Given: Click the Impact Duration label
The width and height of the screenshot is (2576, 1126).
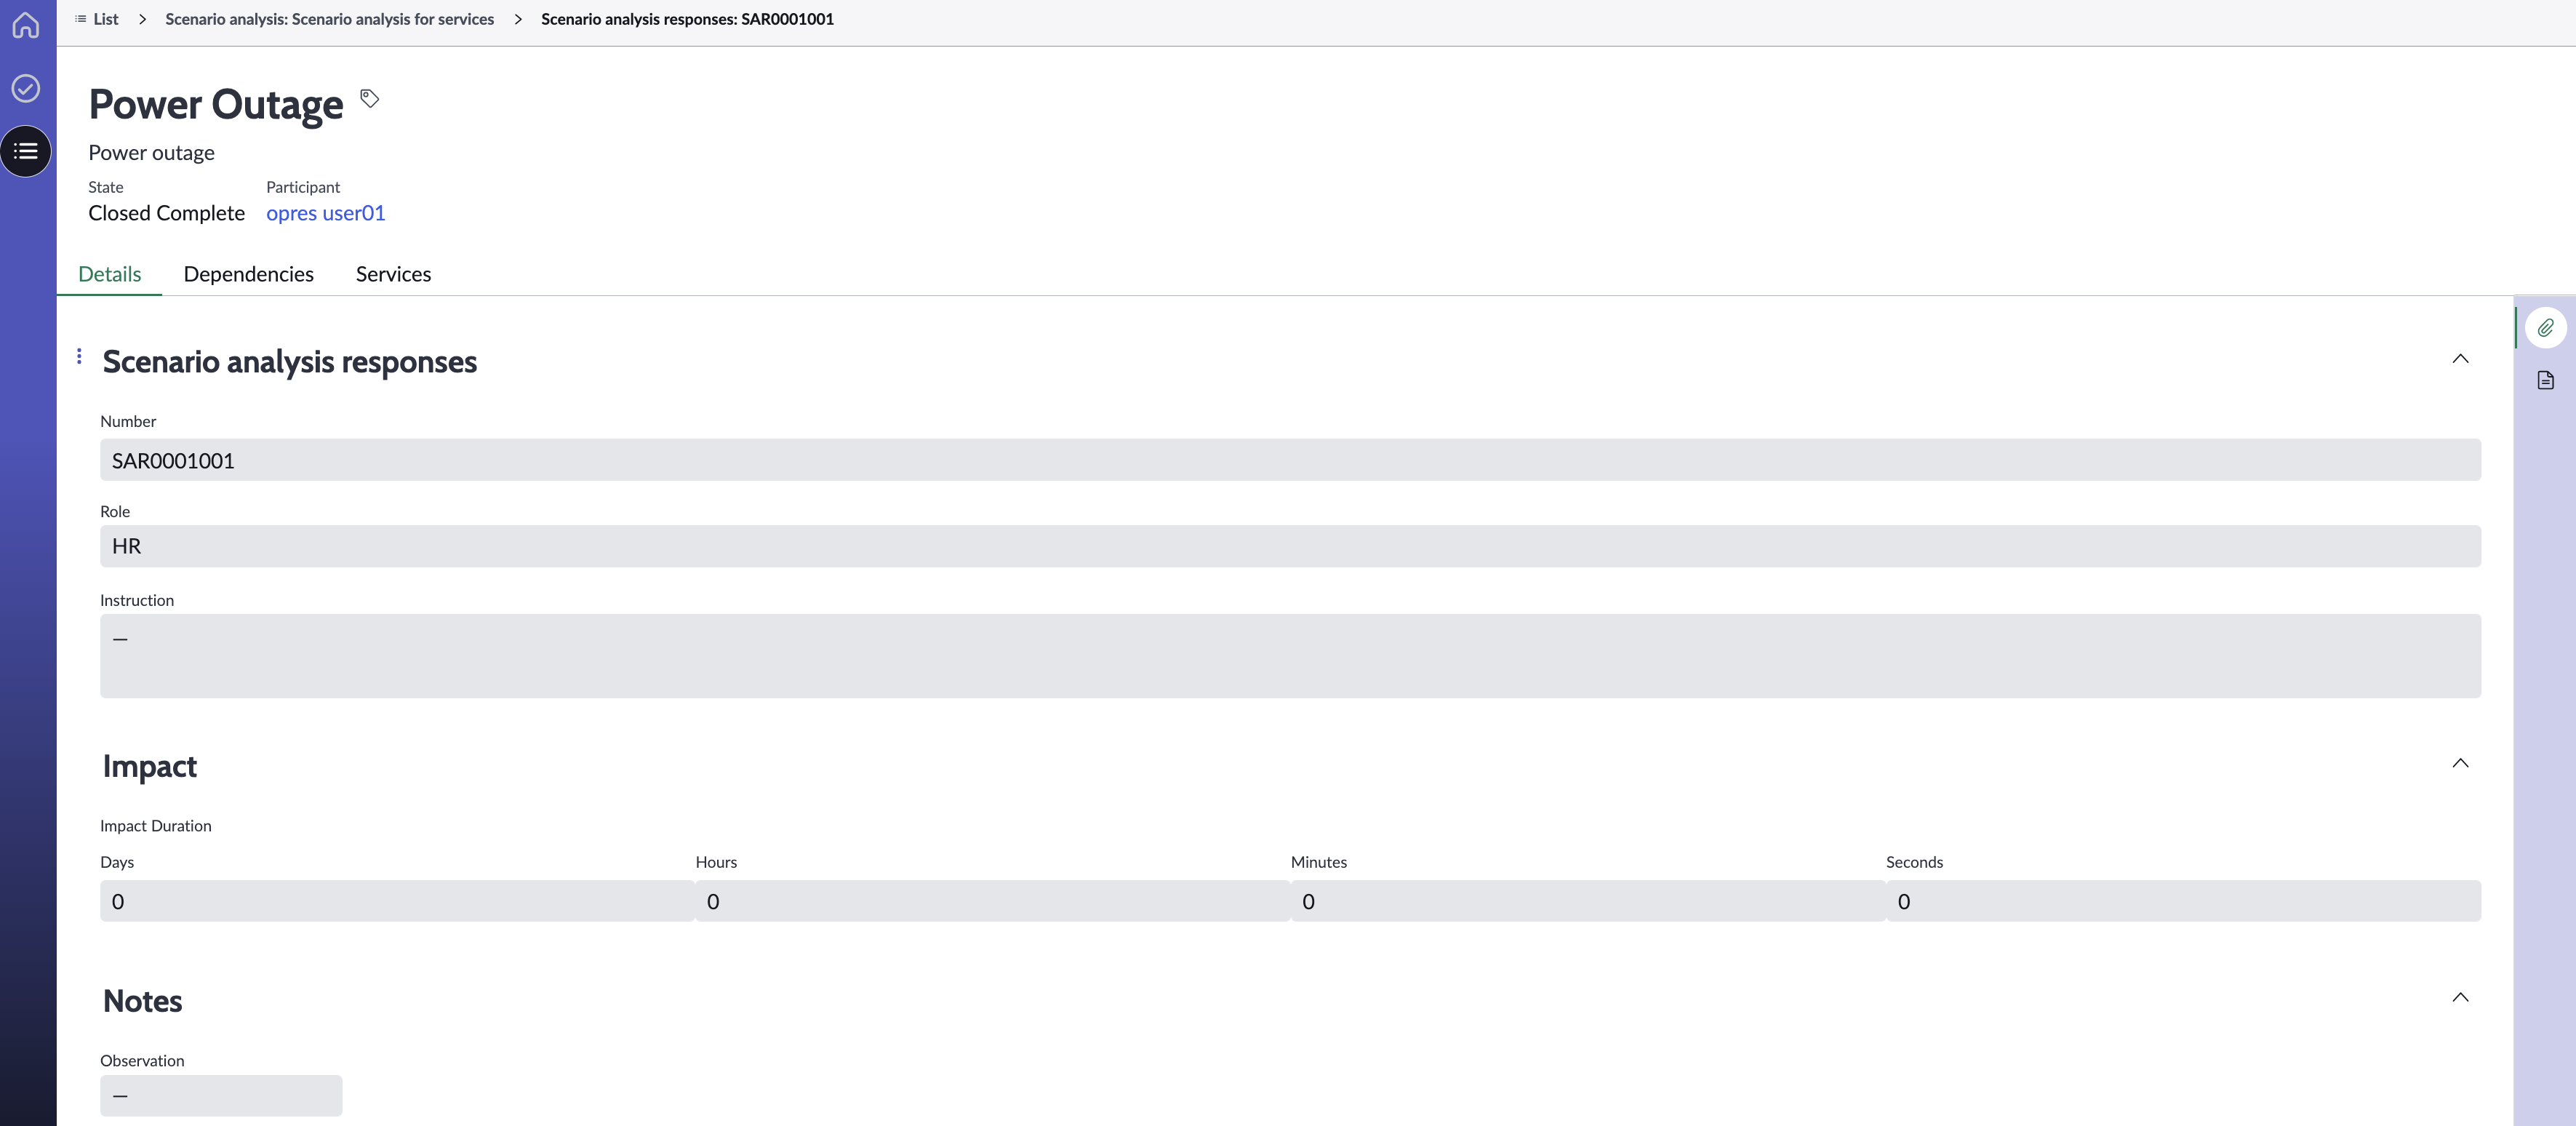Looking at the screenshot, I should (x=155, y=826).
